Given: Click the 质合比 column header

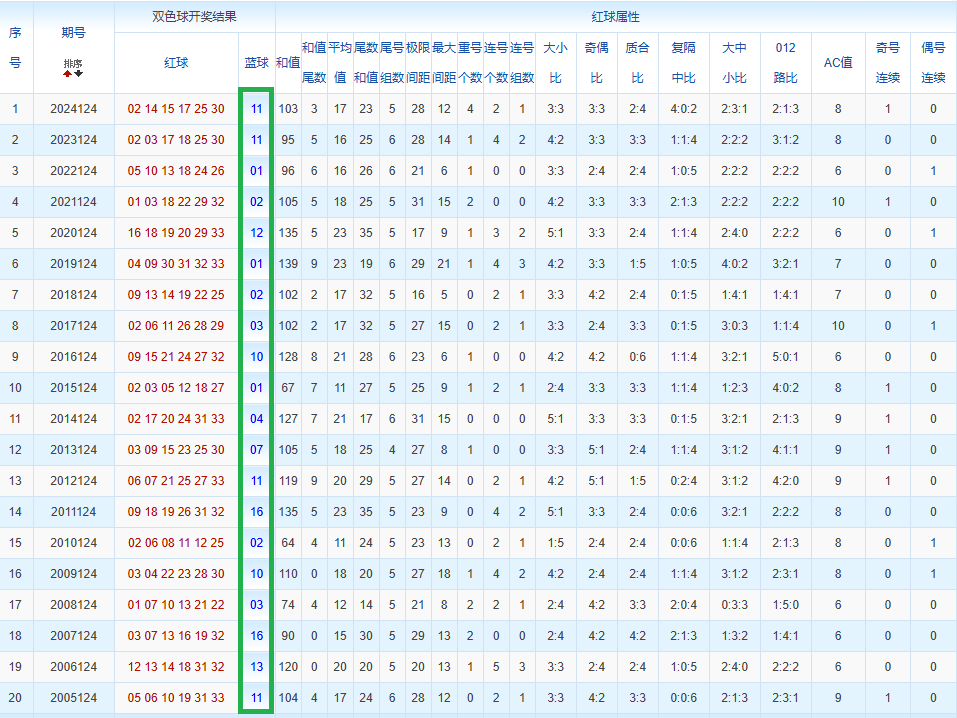Looking at the screenshot, I should point(637,63).
